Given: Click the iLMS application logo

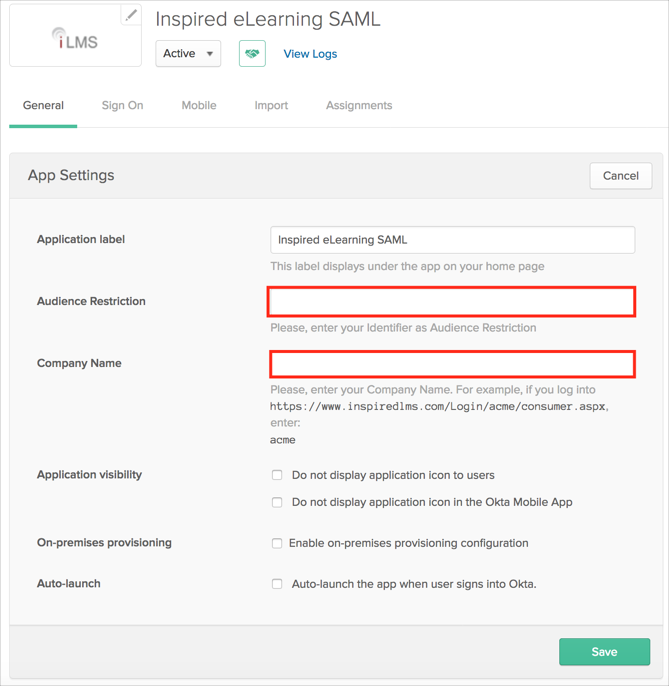Looking at the screenshot, I should click(76, 38).
